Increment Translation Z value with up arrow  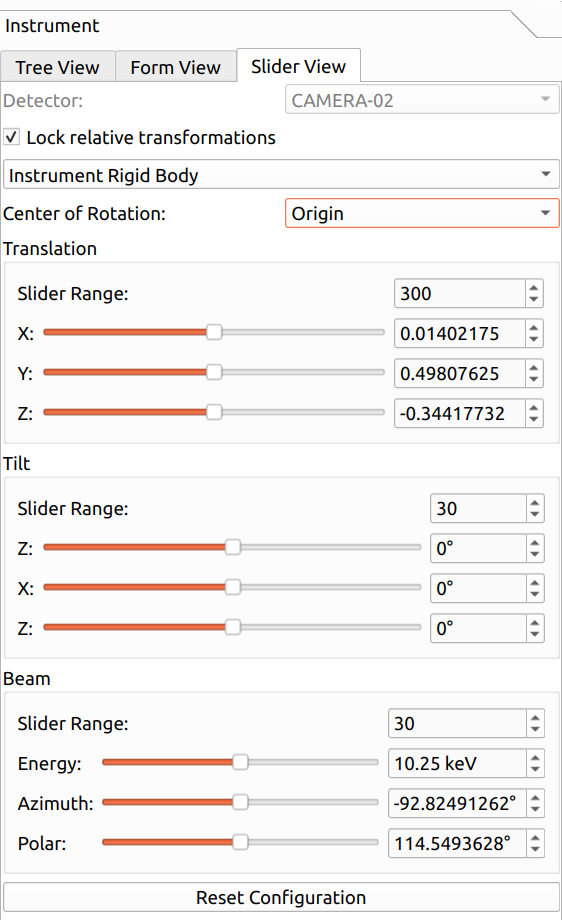[x=533, y=407]
